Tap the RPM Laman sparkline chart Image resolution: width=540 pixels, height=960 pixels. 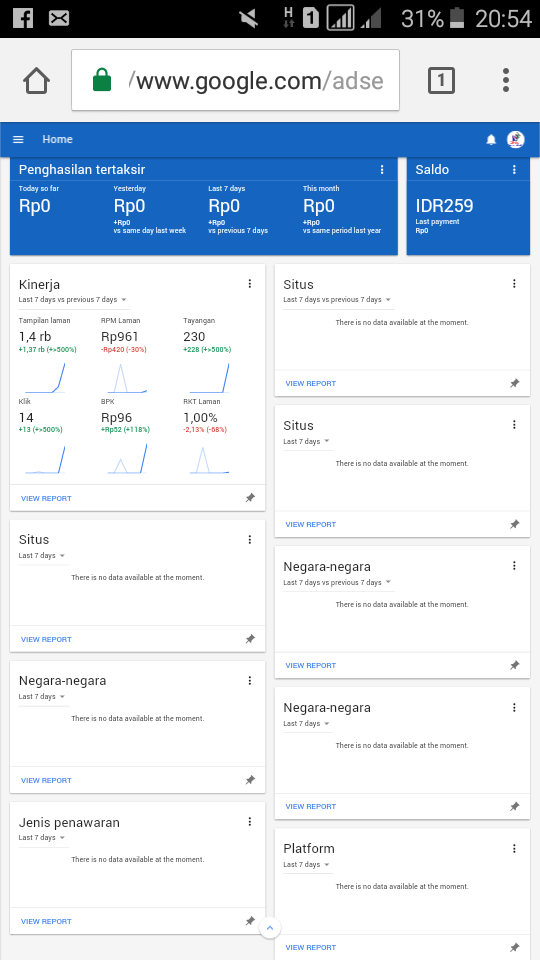tap(127, 377)
